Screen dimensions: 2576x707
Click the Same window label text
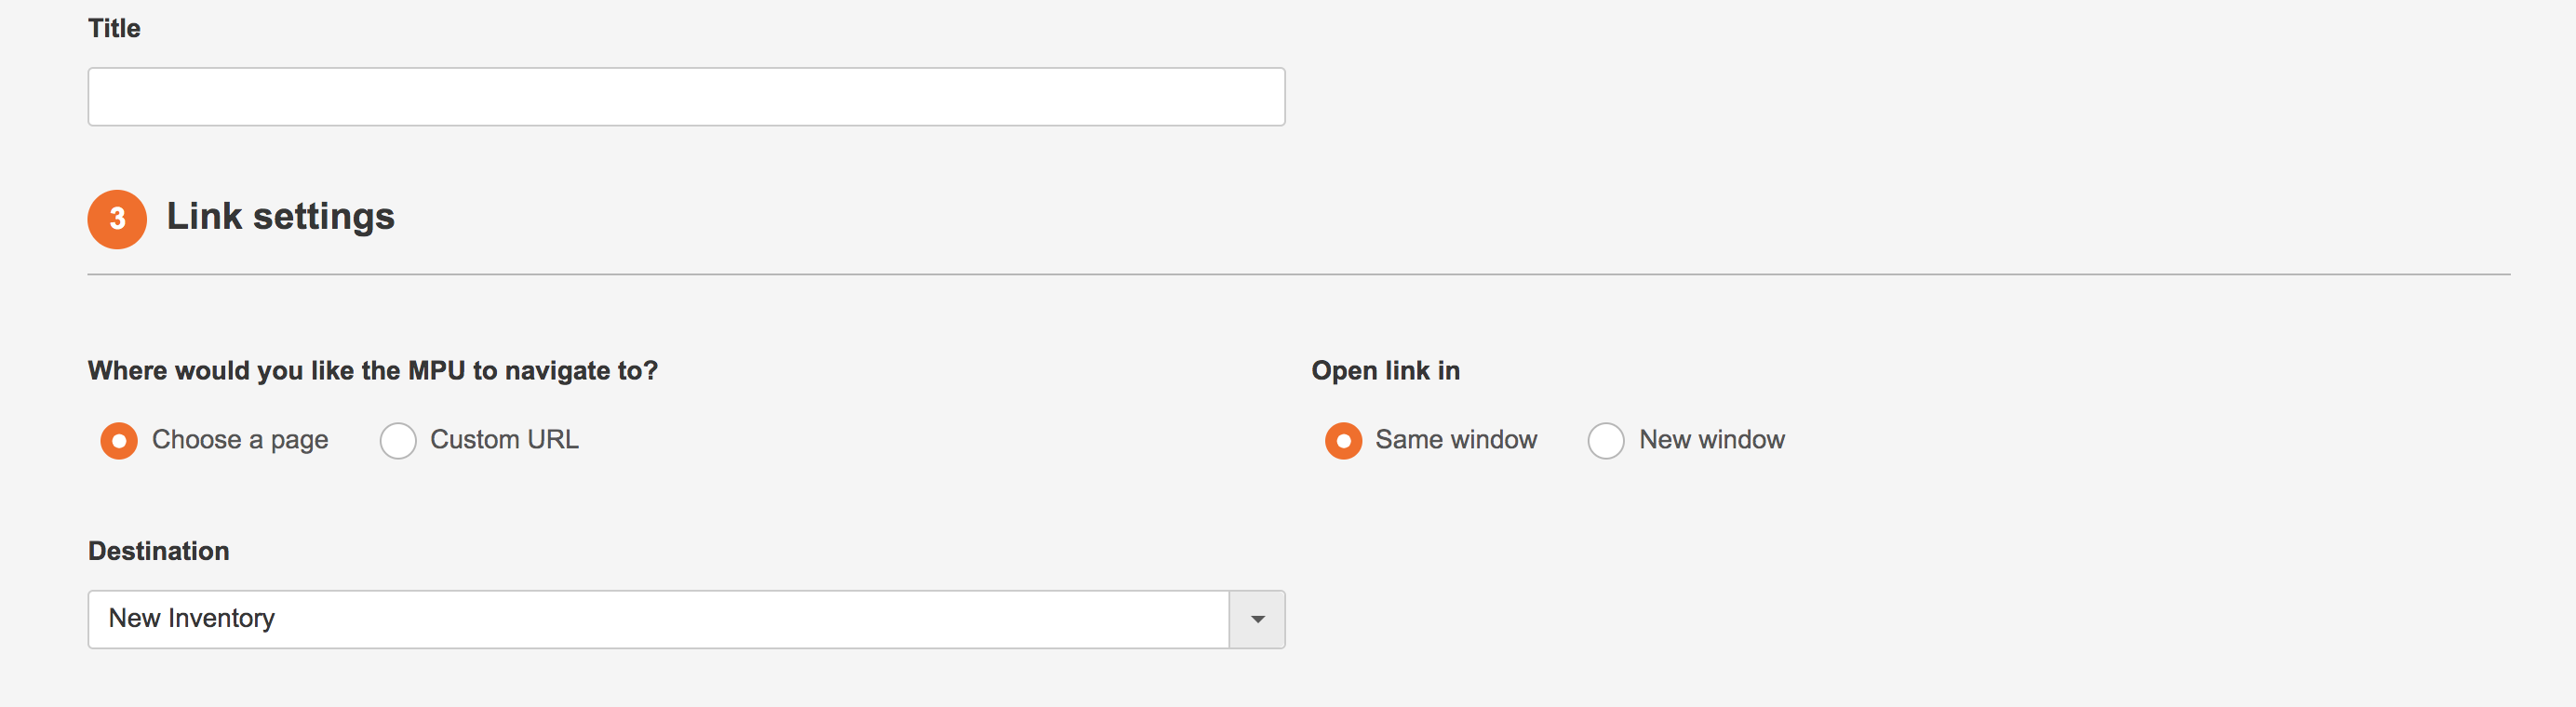click(1456, 440)
